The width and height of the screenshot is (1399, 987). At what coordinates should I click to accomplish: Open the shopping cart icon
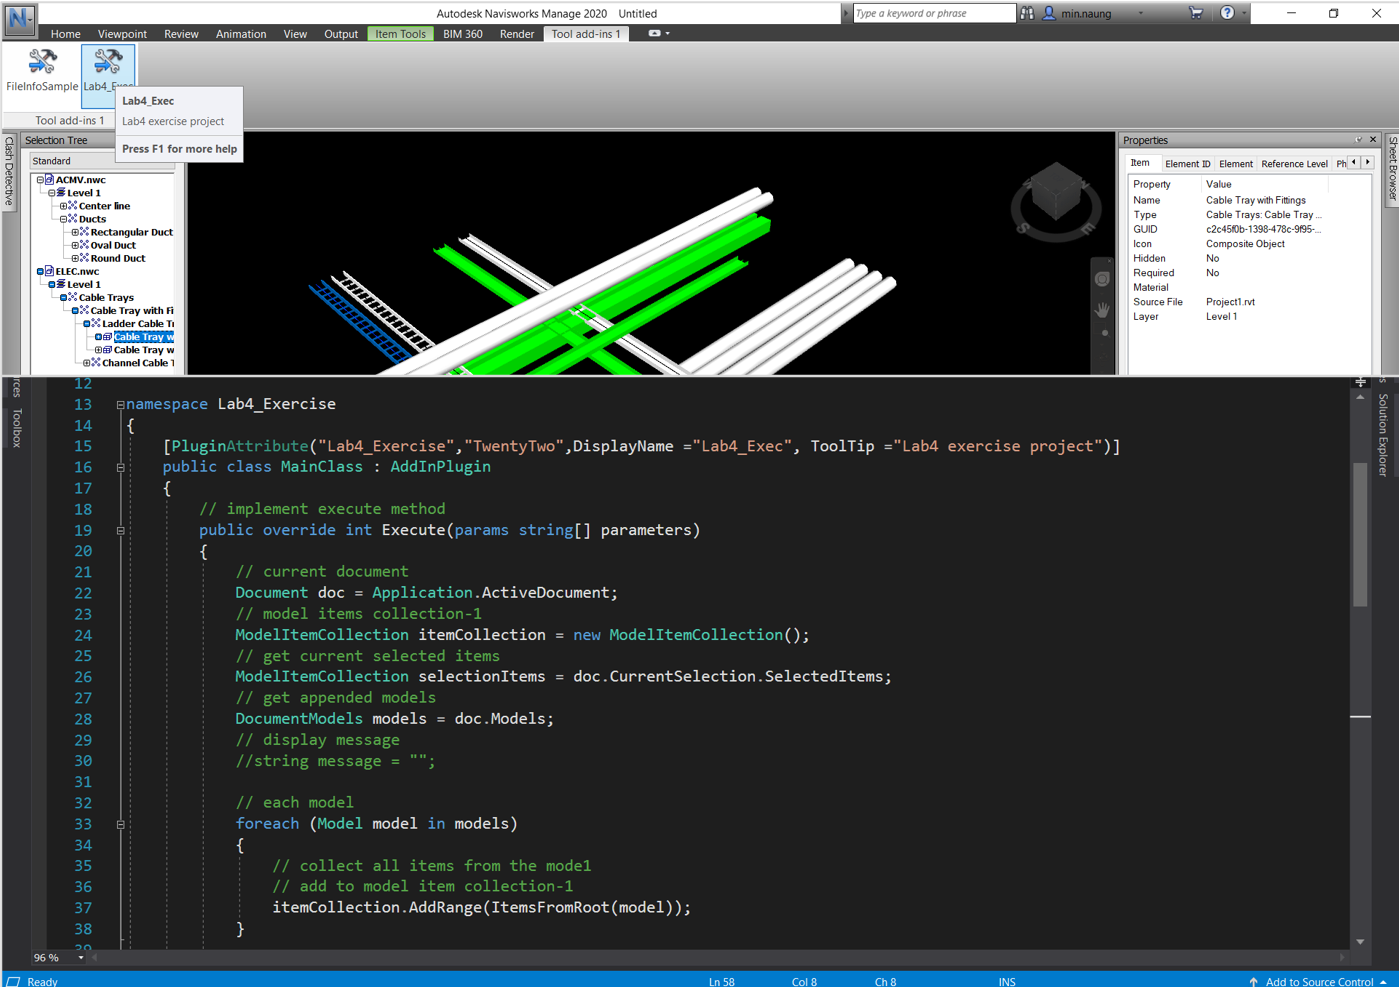[x=1196, y=13]
